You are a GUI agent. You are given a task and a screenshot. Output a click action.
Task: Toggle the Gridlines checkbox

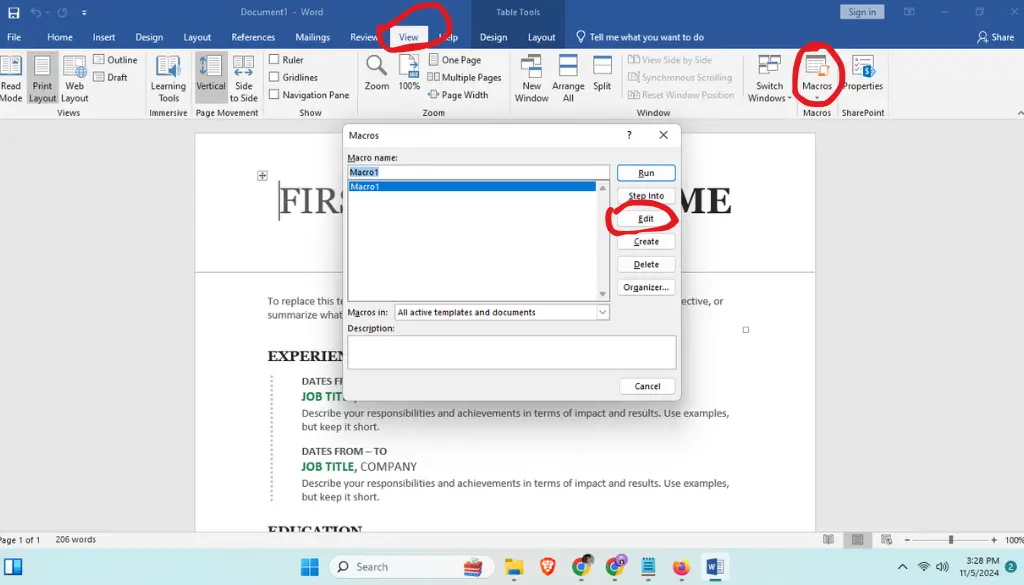[274, 77]
